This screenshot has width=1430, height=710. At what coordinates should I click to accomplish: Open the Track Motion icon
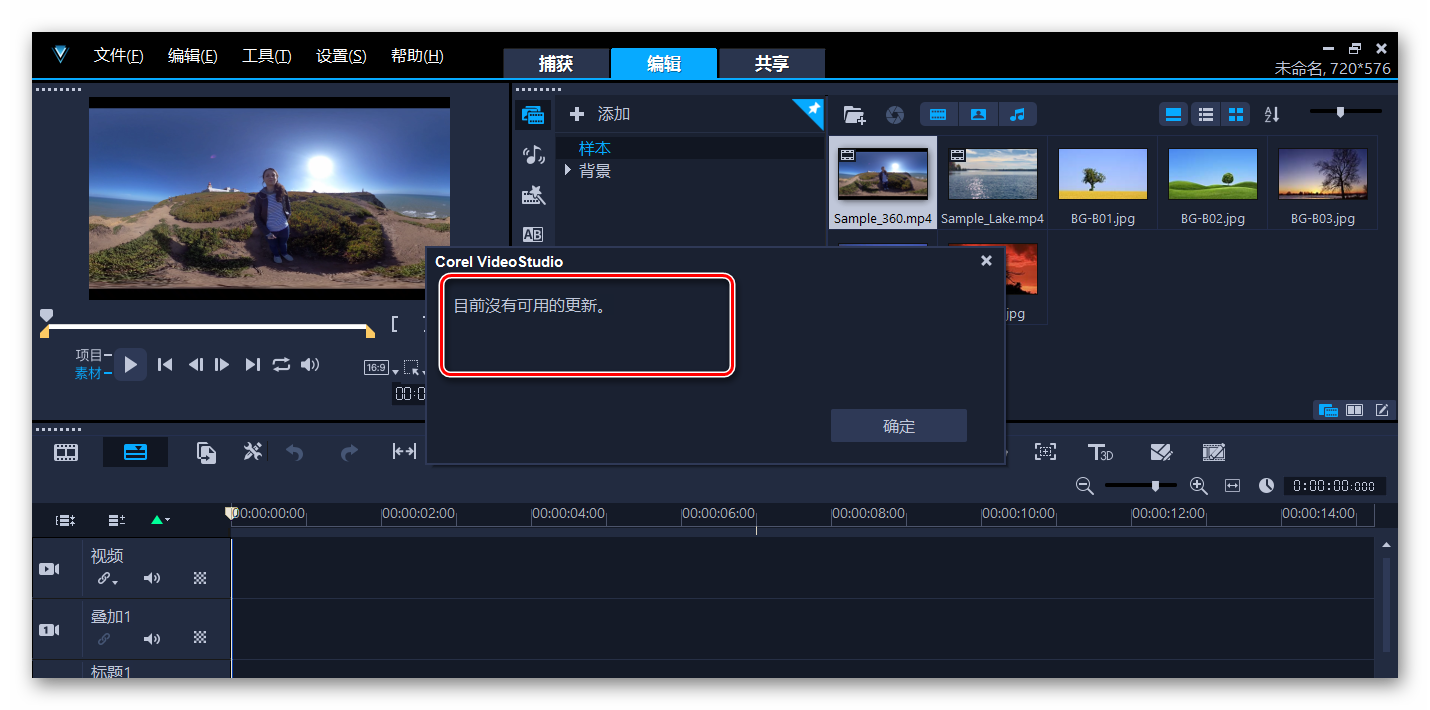click(x=1045, y=452)
